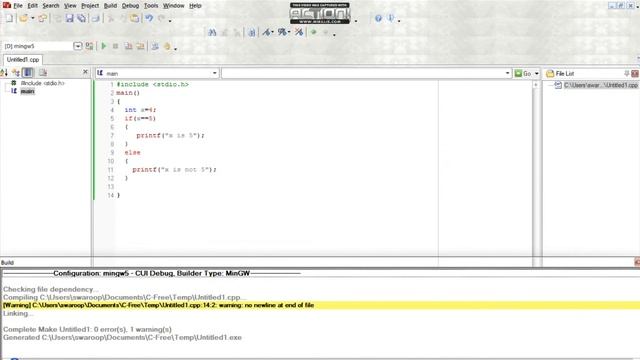Expand the arrow next to Go
Viewport: 640px width, 360px height.
pyautogui.click(x=536, y=73)
